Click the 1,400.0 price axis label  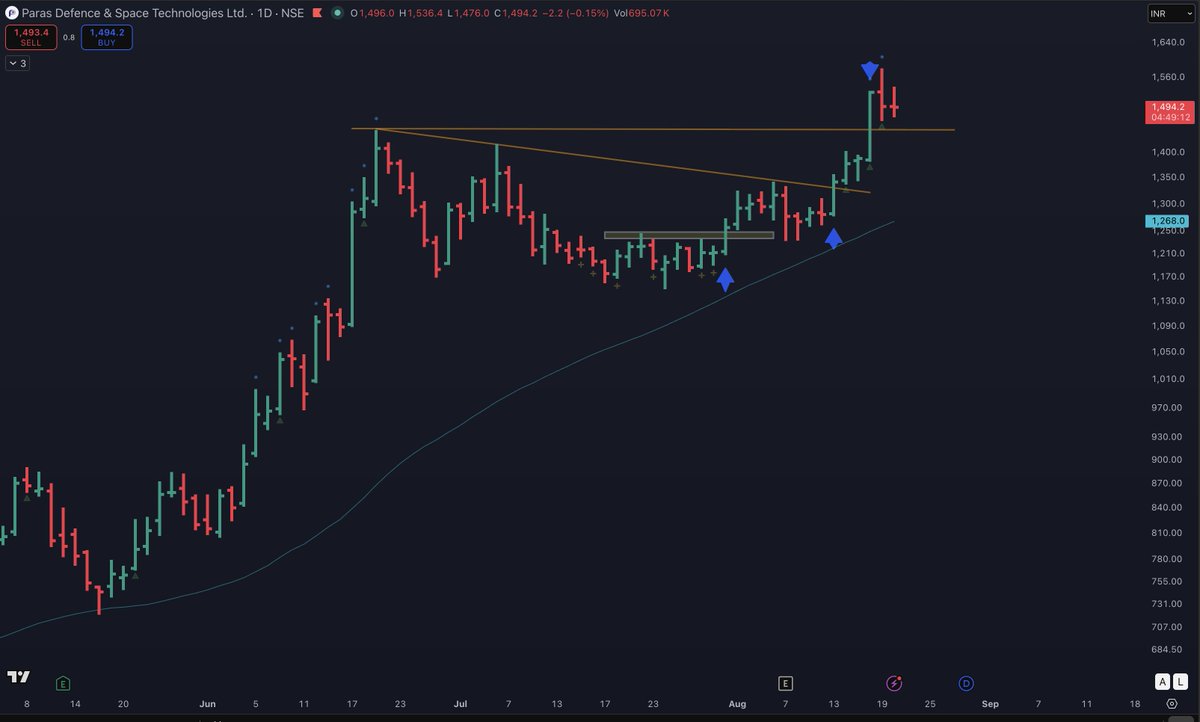coord(1166,153)
